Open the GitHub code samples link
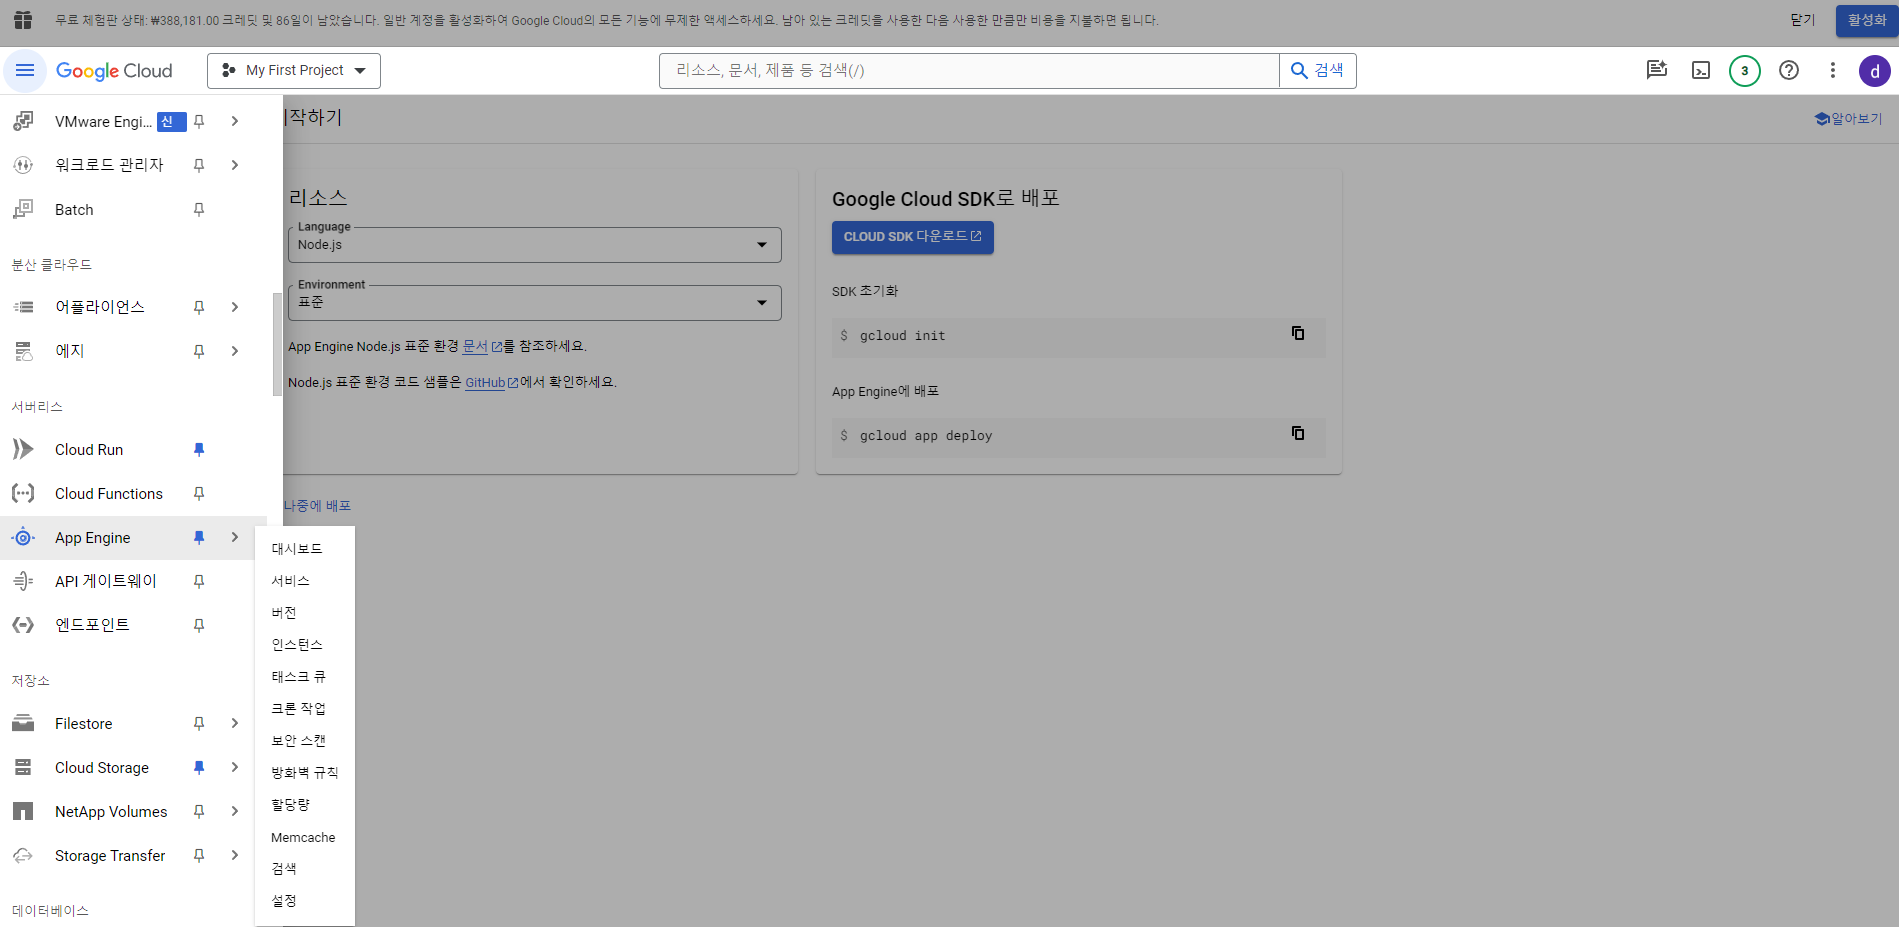Image resolution: width=1899 pixels, height=927 pixels. point(491,383)
